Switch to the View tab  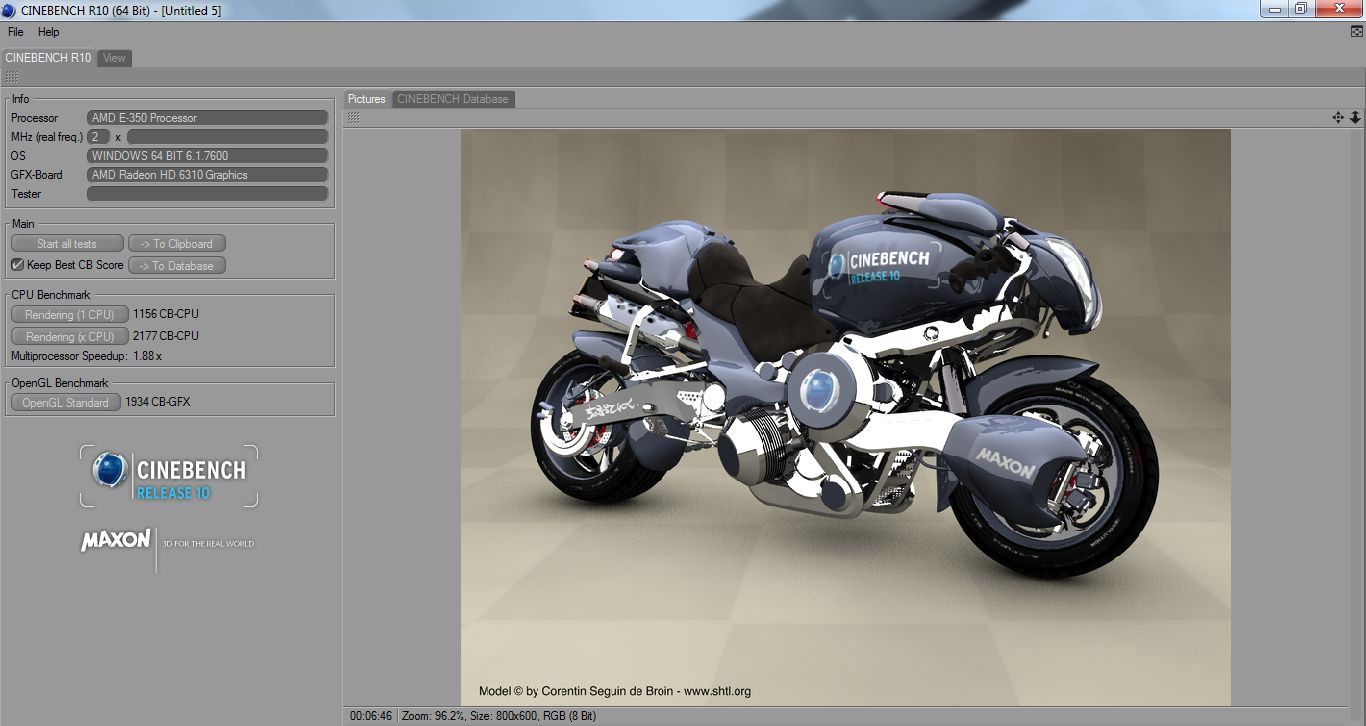pyautogui.click(x=115, y=58)
